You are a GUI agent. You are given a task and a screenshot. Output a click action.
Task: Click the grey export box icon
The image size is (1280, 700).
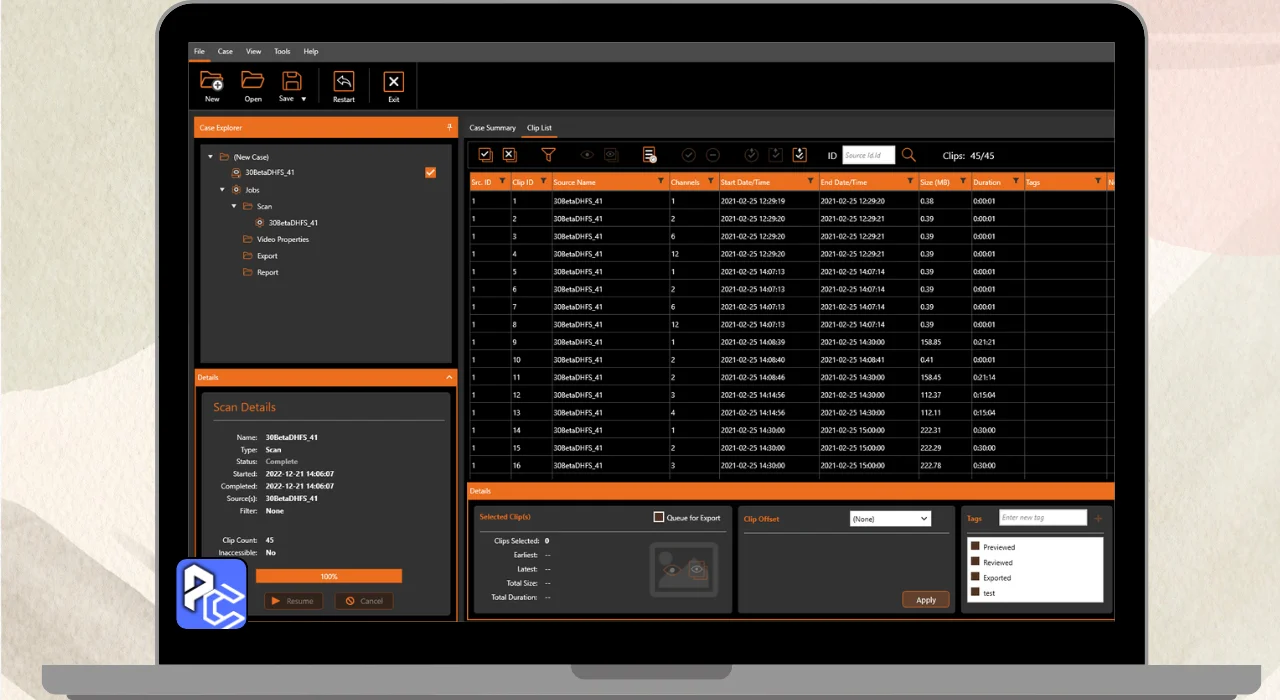point(775,155)
